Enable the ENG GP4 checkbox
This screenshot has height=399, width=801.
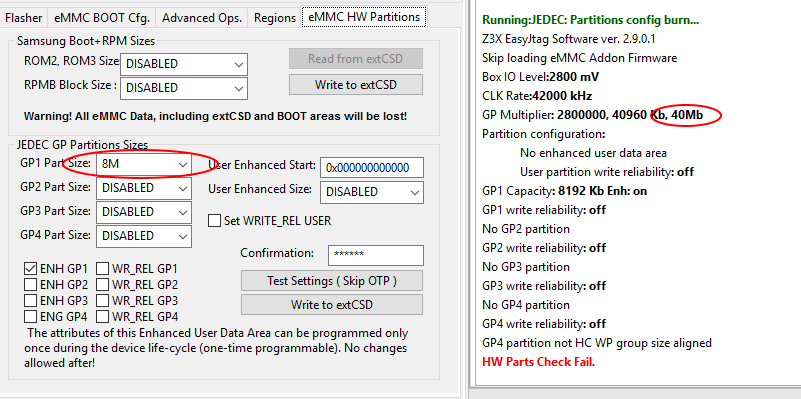tap(31, 316)
